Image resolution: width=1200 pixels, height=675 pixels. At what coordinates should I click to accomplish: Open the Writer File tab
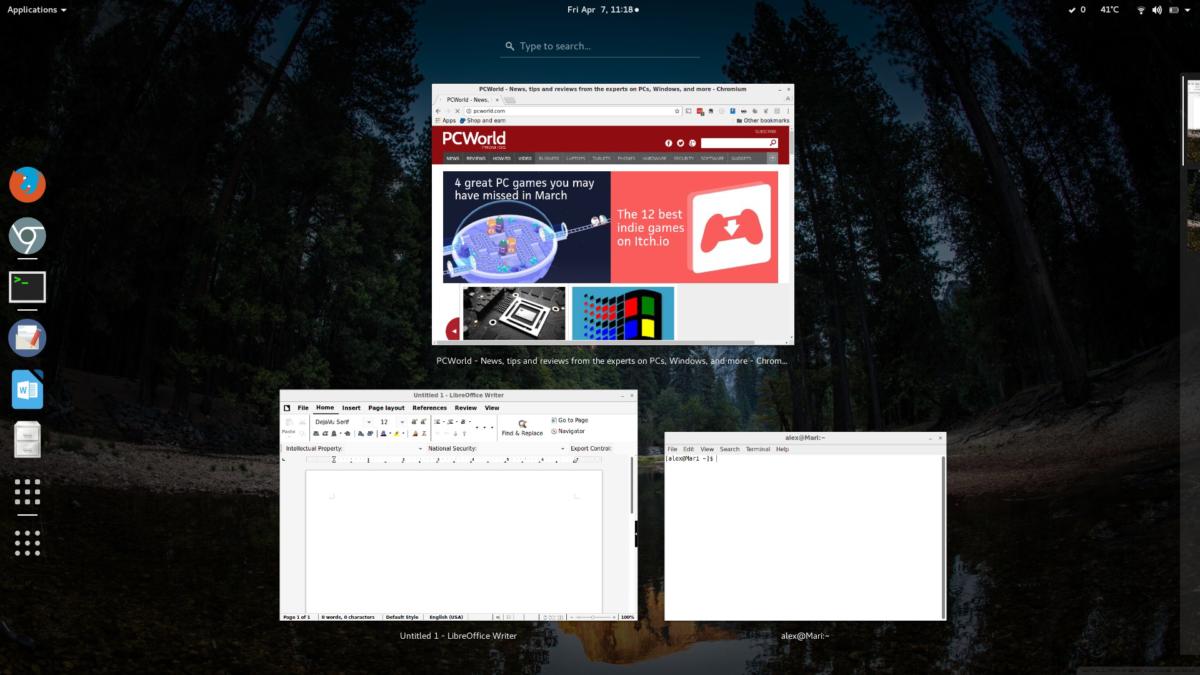point(303,408)
